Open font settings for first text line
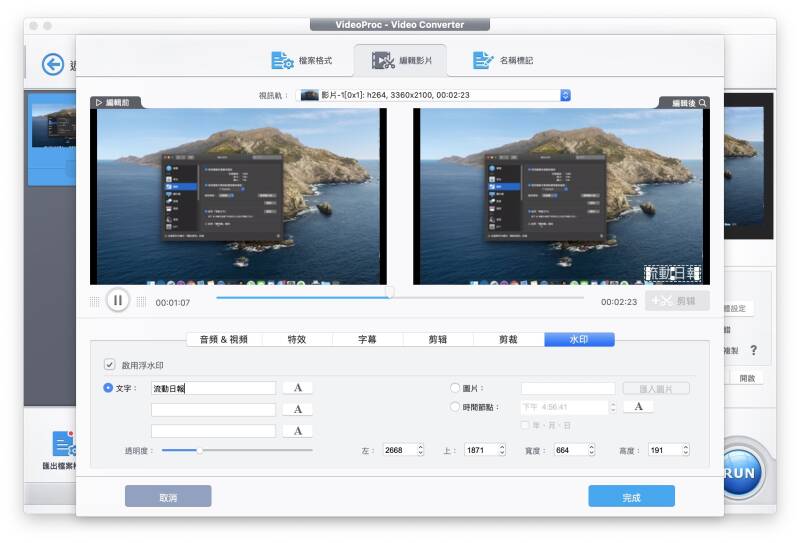This screenshot has height=543, width=800. click(298, 388)
